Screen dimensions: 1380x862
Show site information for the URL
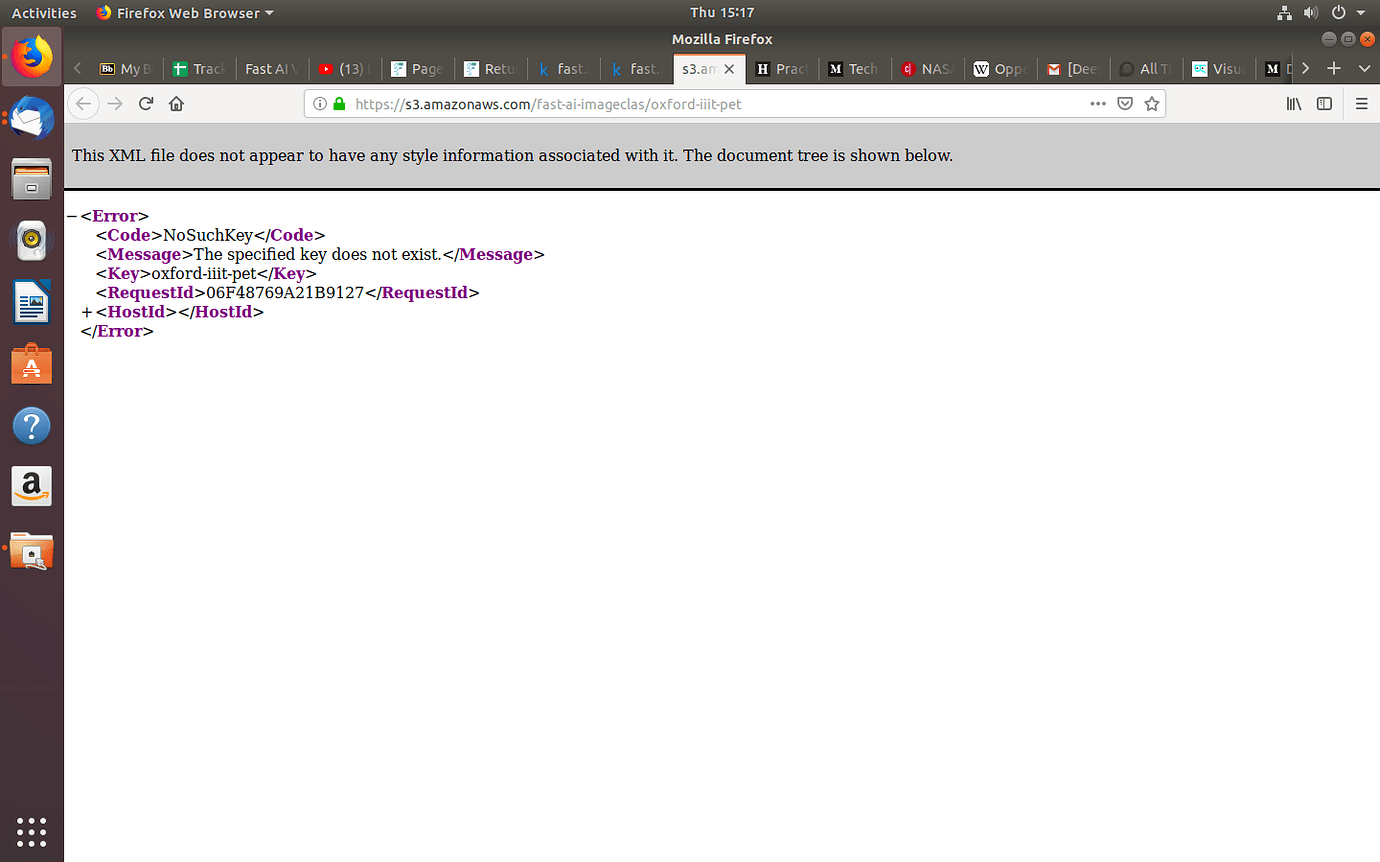[x=320, y=104]
